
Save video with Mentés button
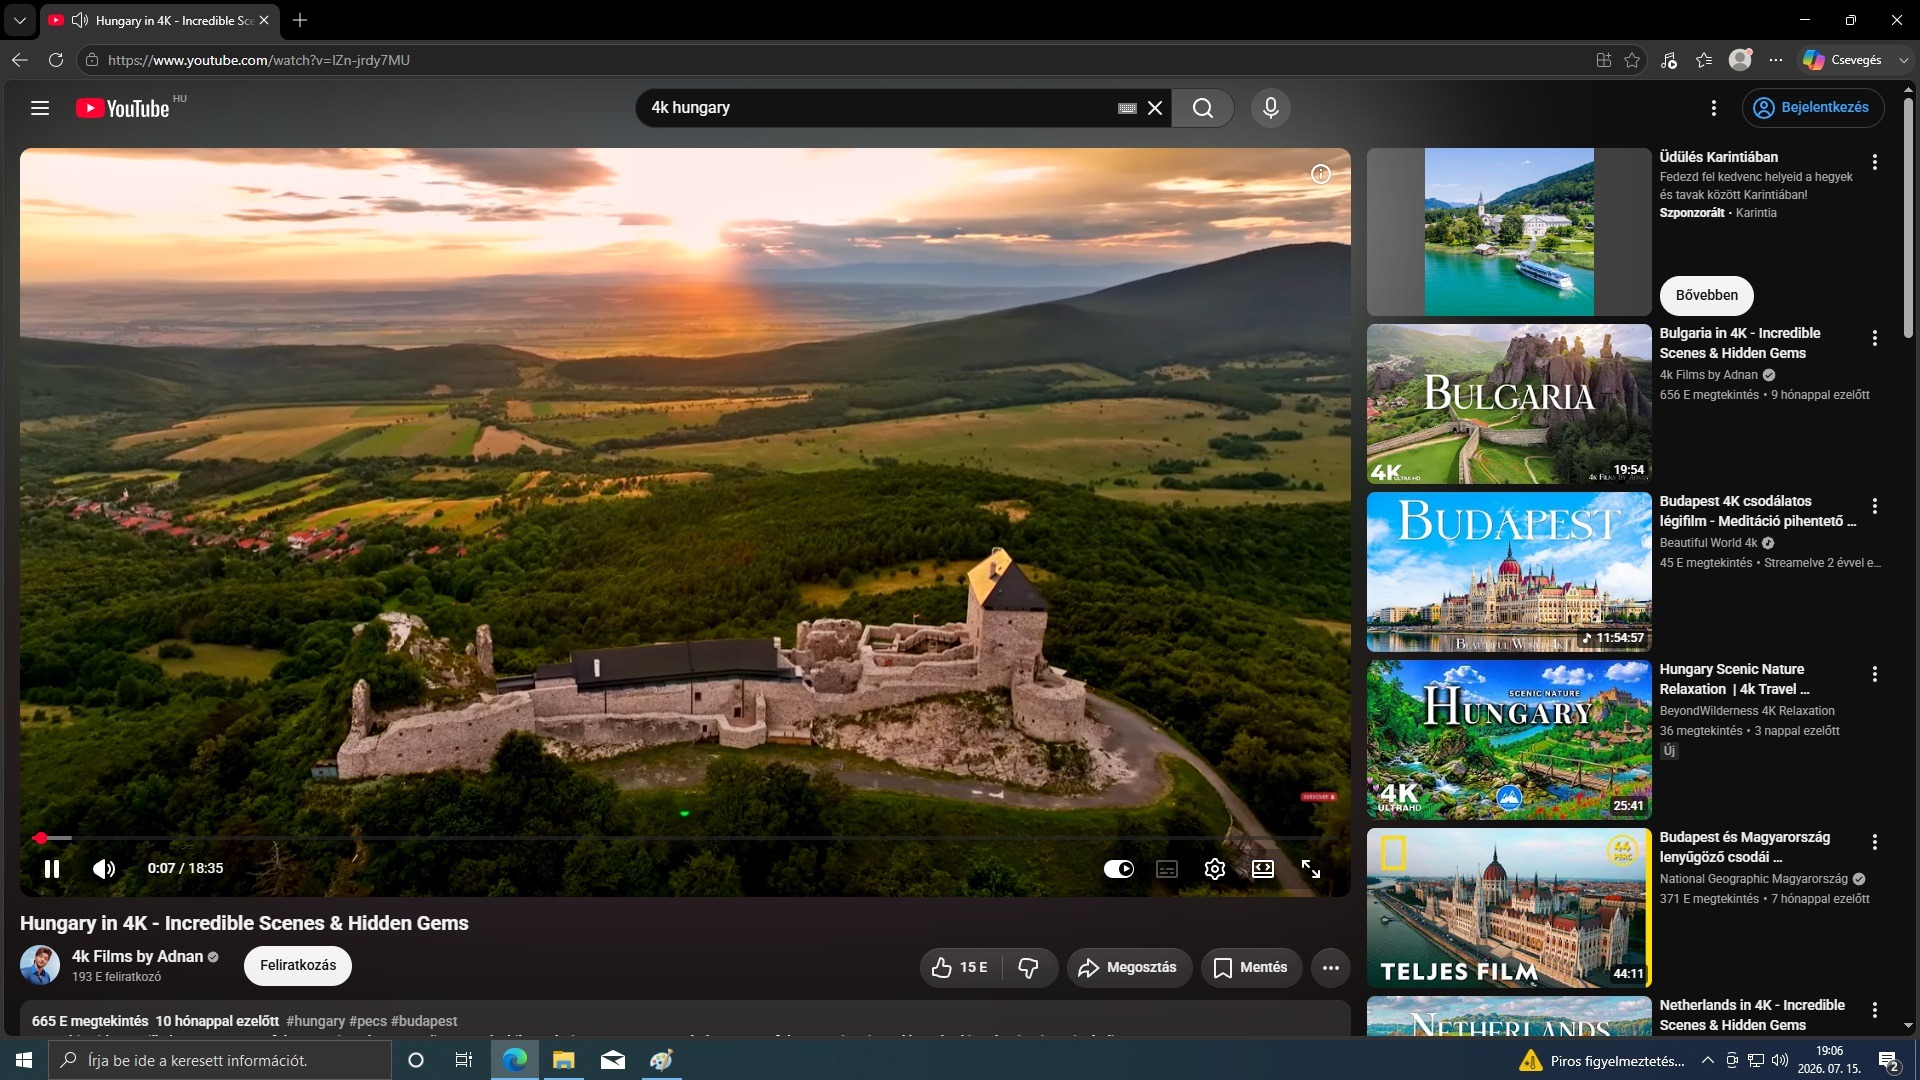tap(1251, 968)
